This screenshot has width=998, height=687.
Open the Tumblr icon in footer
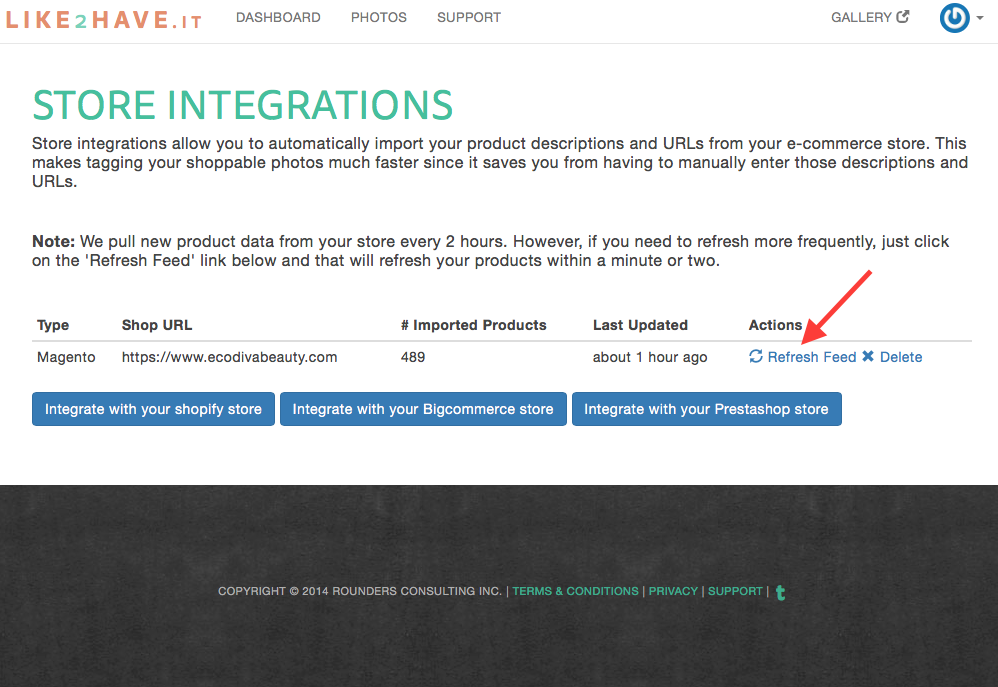click(x=780, y=592)
